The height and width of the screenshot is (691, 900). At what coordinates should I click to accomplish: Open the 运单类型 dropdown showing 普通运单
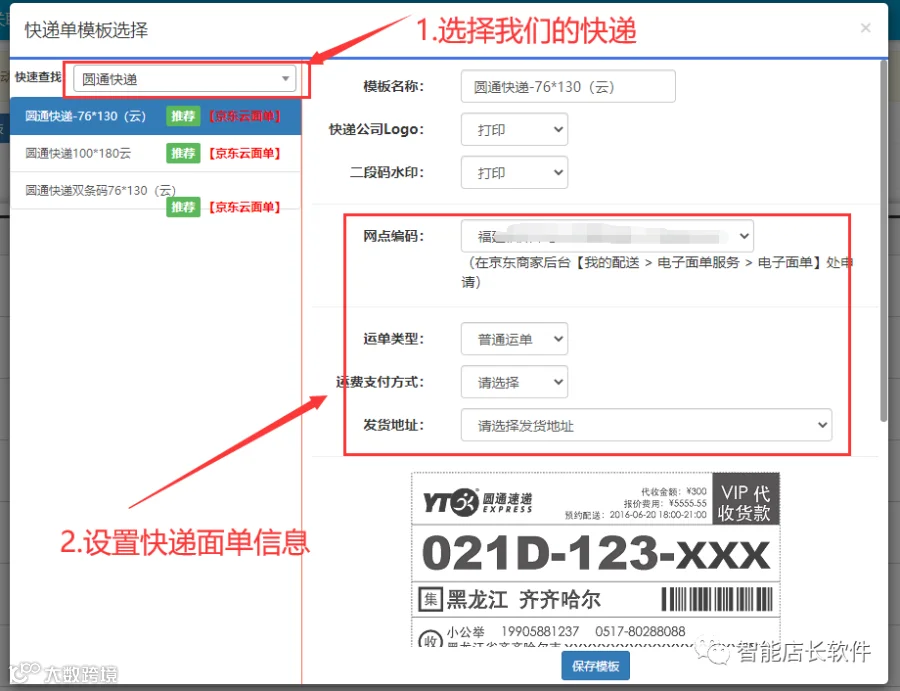(514, 339)
